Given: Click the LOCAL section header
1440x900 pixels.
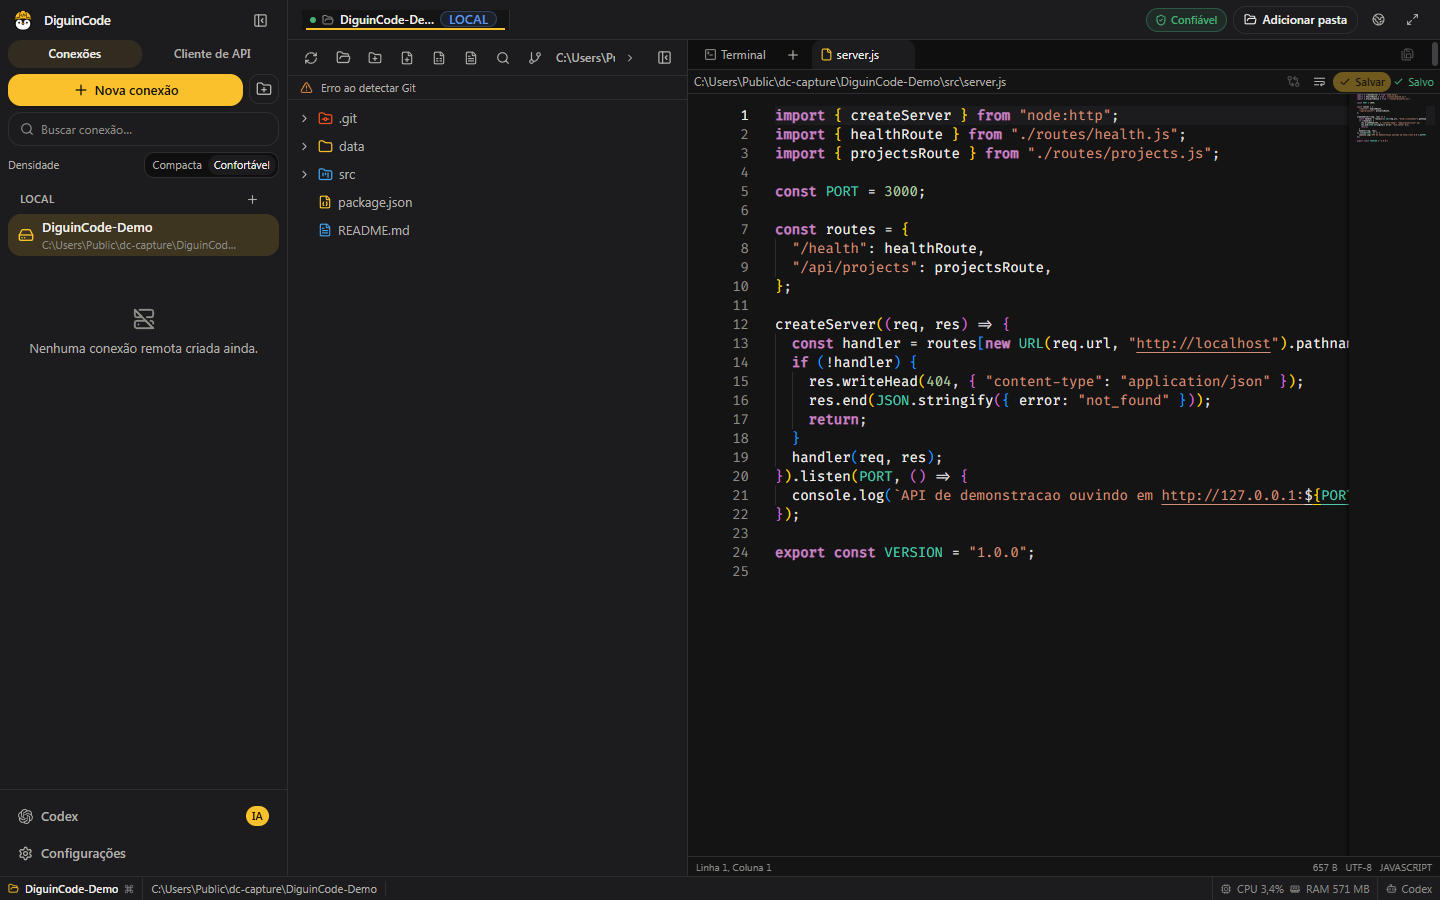Looking at the screenshot, I should [x=37, y=199].
